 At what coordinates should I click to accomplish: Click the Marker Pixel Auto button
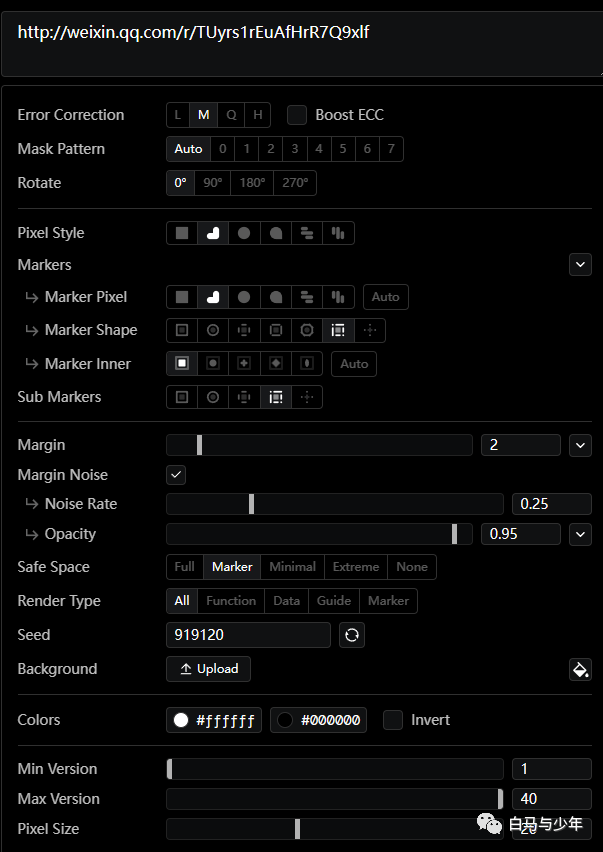386,297
